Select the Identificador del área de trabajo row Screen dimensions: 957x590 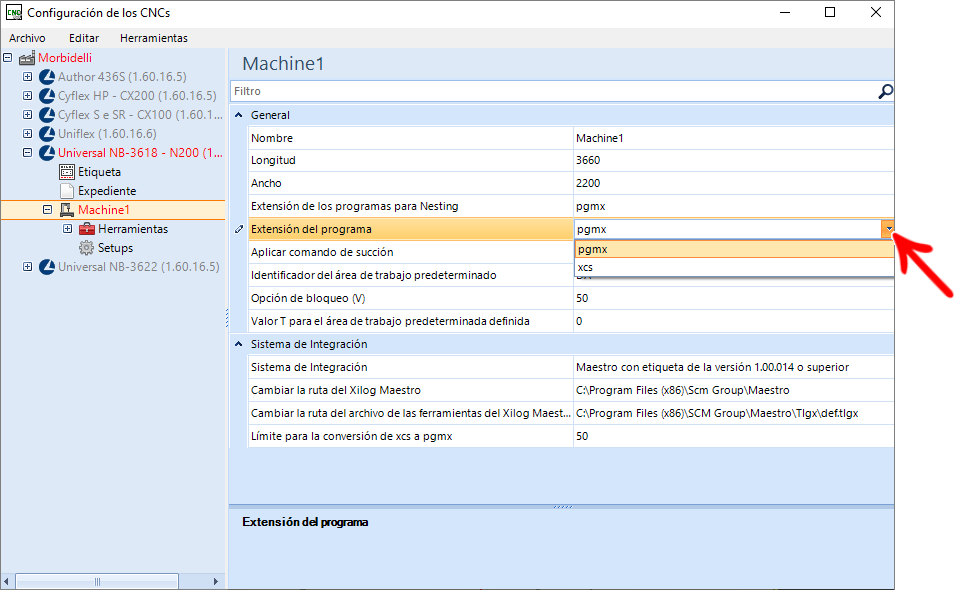coord(411,275)
